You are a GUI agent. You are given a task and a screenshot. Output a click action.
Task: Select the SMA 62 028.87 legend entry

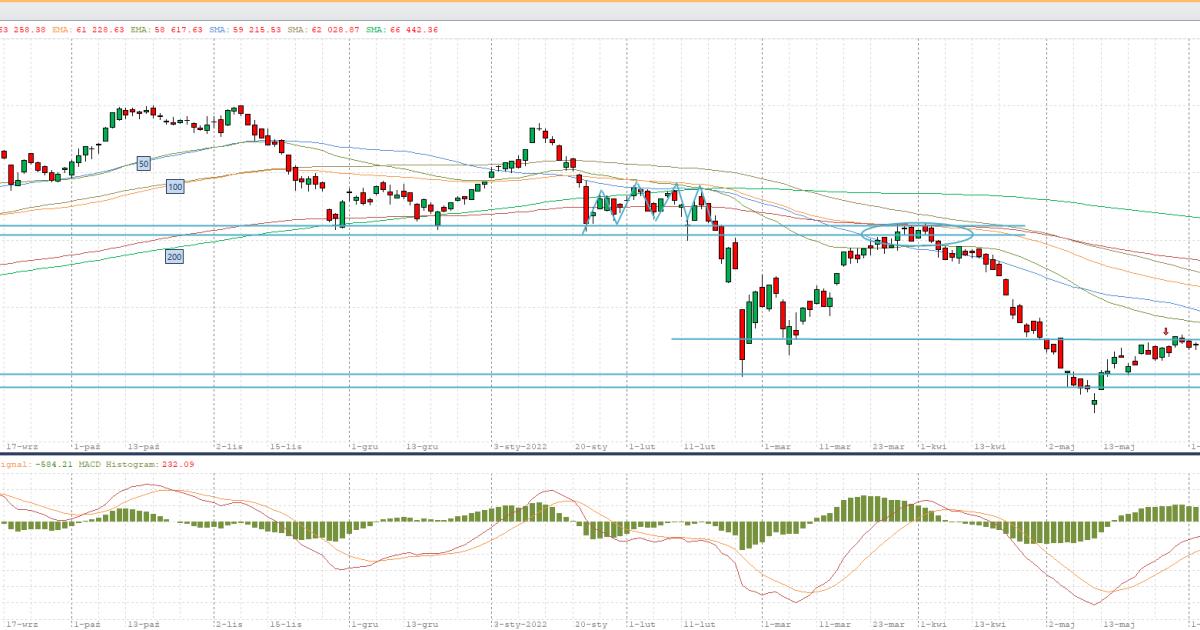pyautogui.click(x=324, y=30)
